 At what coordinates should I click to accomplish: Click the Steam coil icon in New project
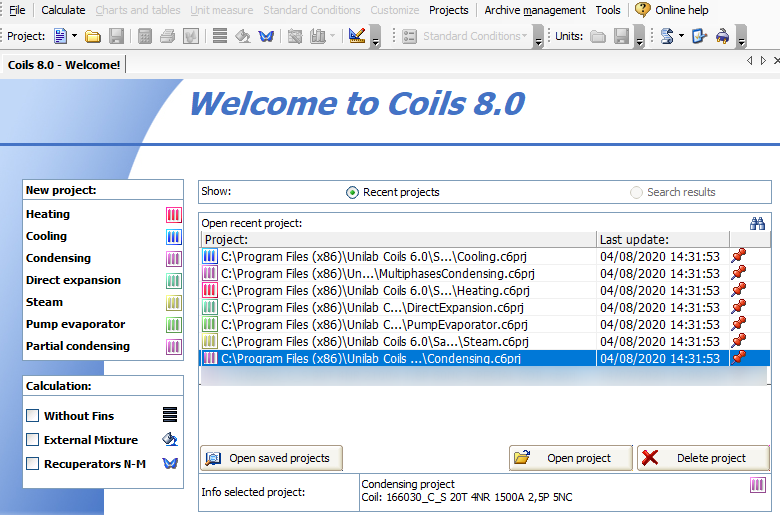point(174,303)
